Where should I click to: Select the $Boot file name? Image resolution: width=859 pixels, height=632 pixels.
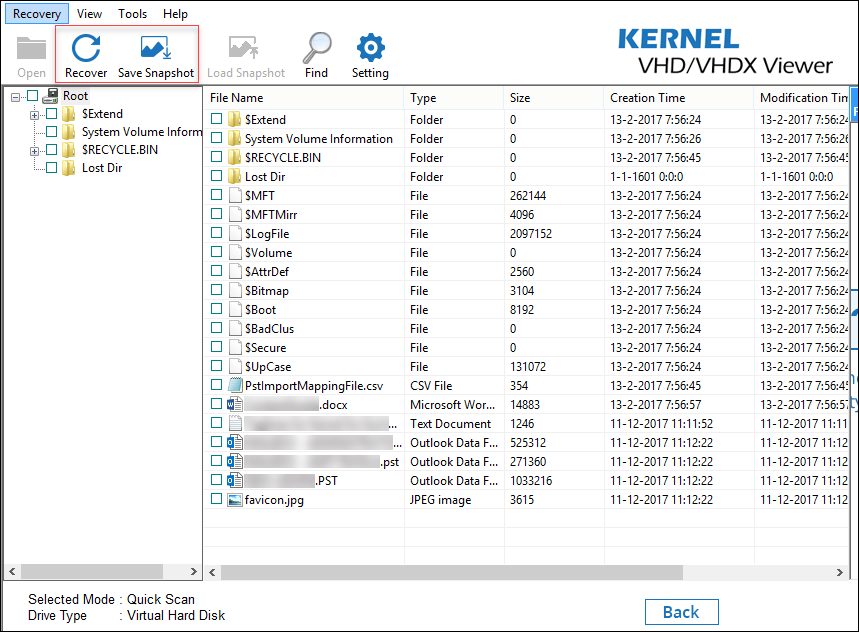point(260,310)
